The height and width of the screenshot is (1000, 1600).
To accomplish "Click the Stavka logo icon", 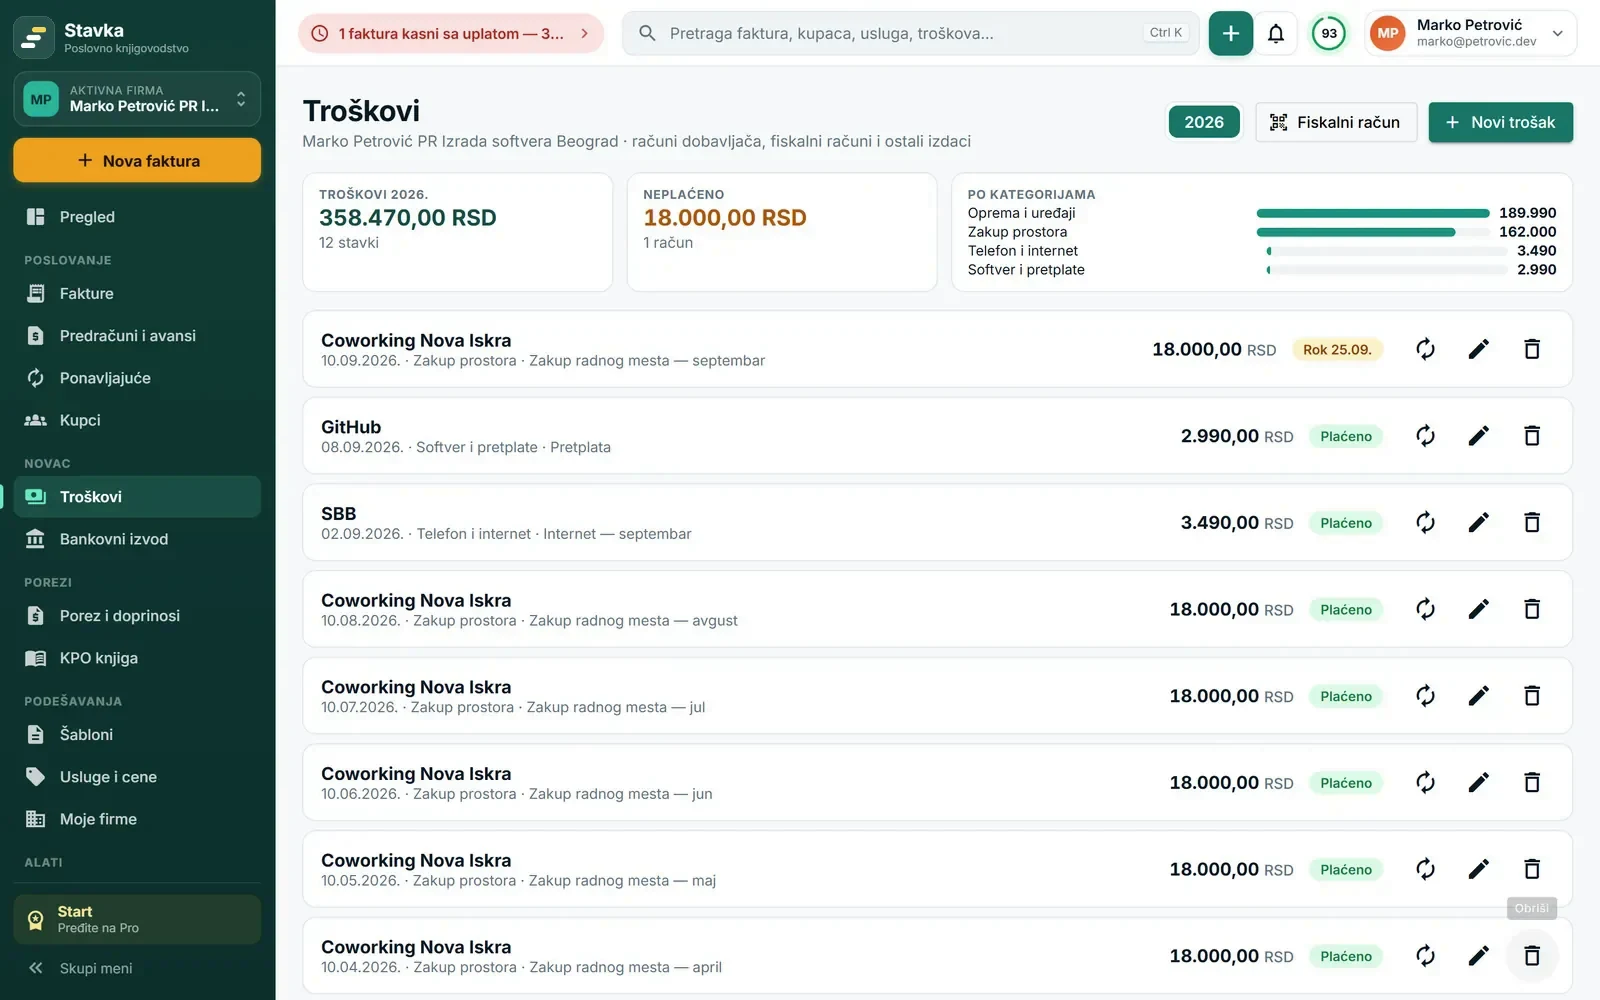I will 34,38.
